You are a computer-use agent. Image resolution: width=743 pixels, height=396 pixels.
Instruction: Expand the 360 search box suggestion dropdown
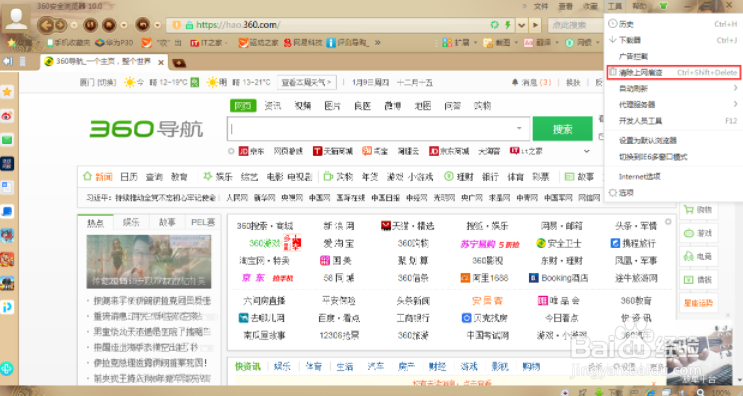[519, 128]
